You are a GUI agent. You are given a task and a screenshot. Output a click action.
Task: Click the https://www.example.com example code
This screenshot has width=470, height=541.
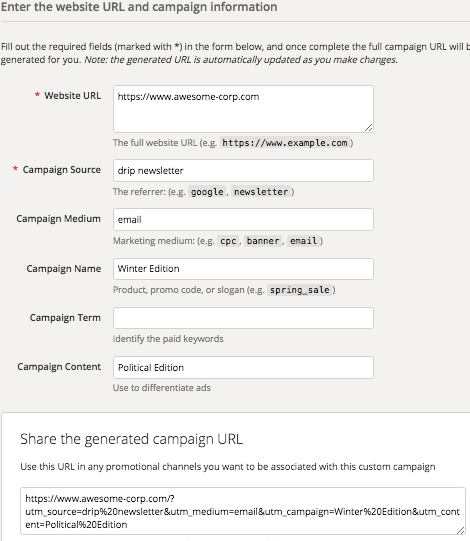[x=285, y=143]
